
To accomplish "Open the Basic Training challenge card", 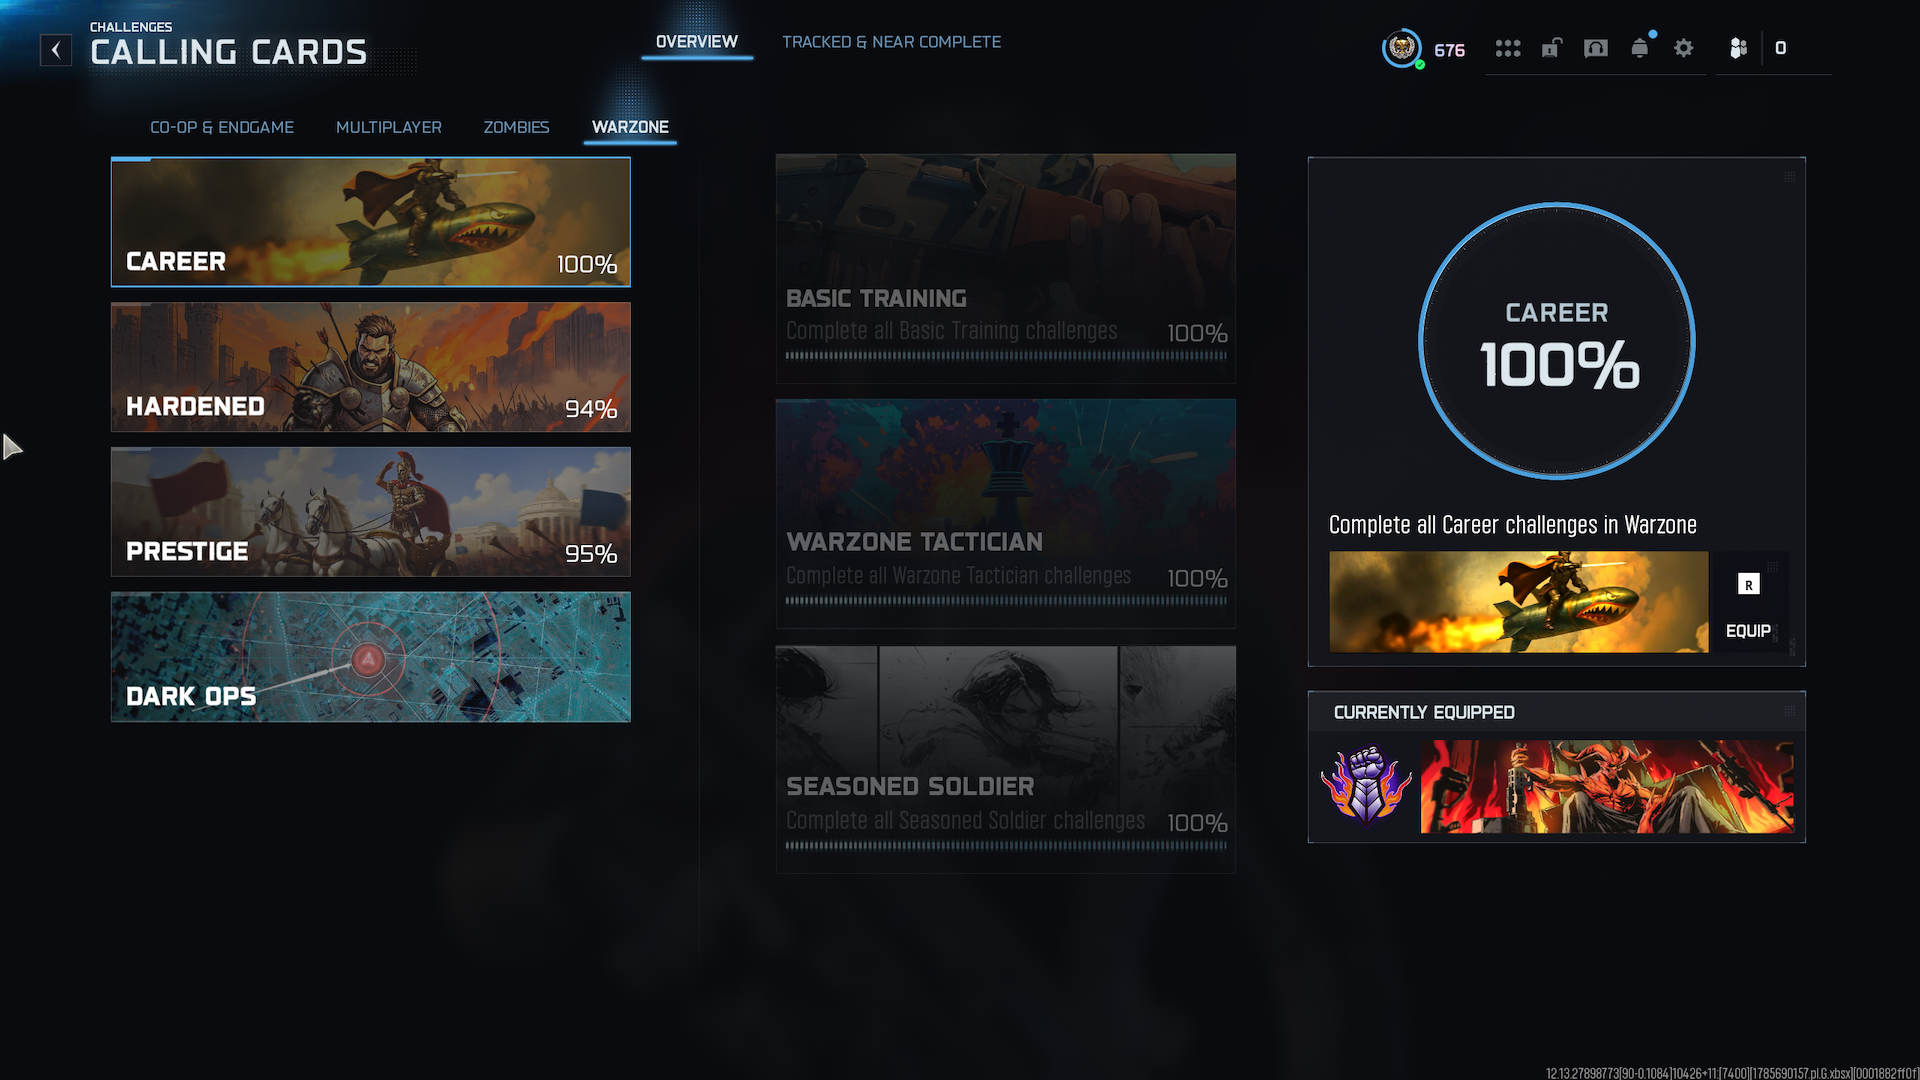I will click(x=1006, y=268).
